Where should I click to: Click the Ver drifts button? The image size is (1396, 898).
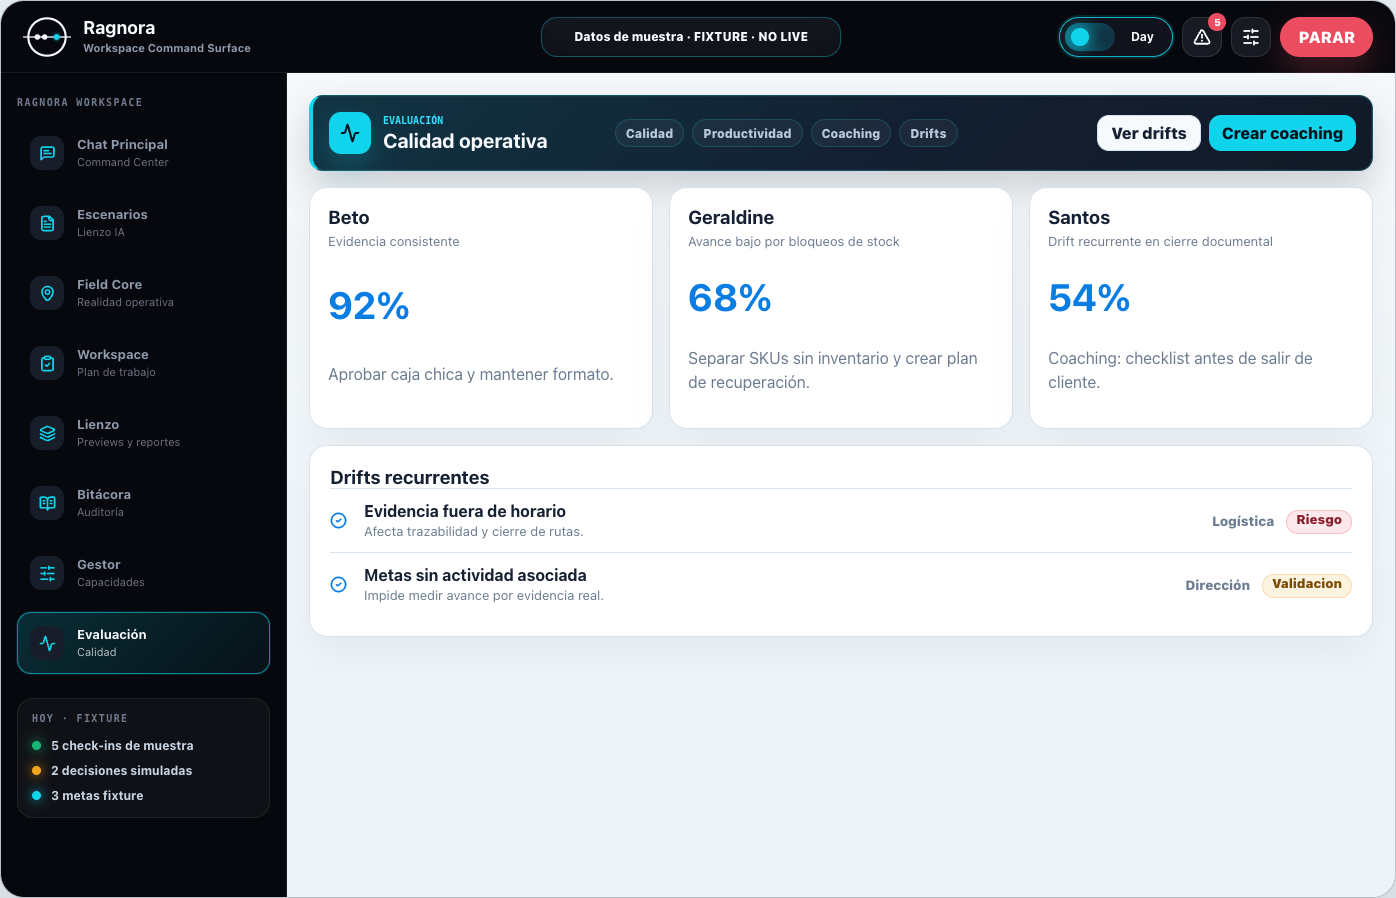(1149, 133)
